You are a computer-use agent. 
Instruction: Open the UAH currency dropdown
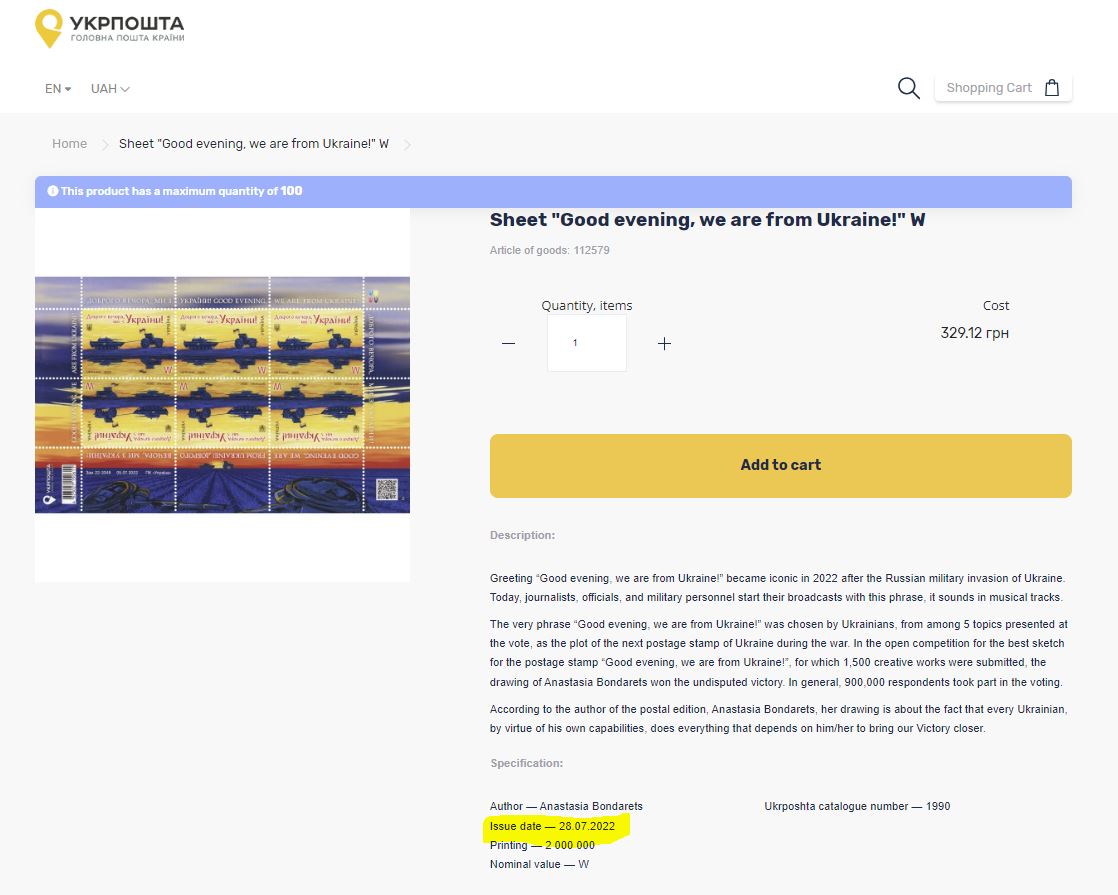(110, 88)
